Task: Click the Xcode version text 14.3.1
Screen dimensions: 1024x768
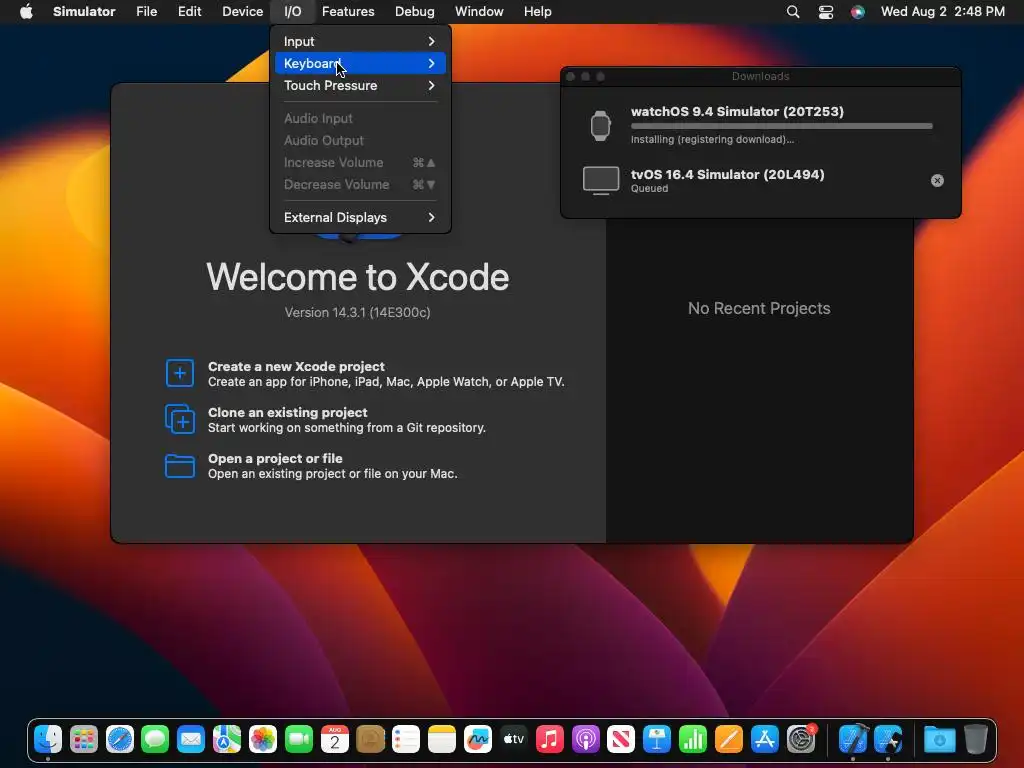Action: (357, 313)
